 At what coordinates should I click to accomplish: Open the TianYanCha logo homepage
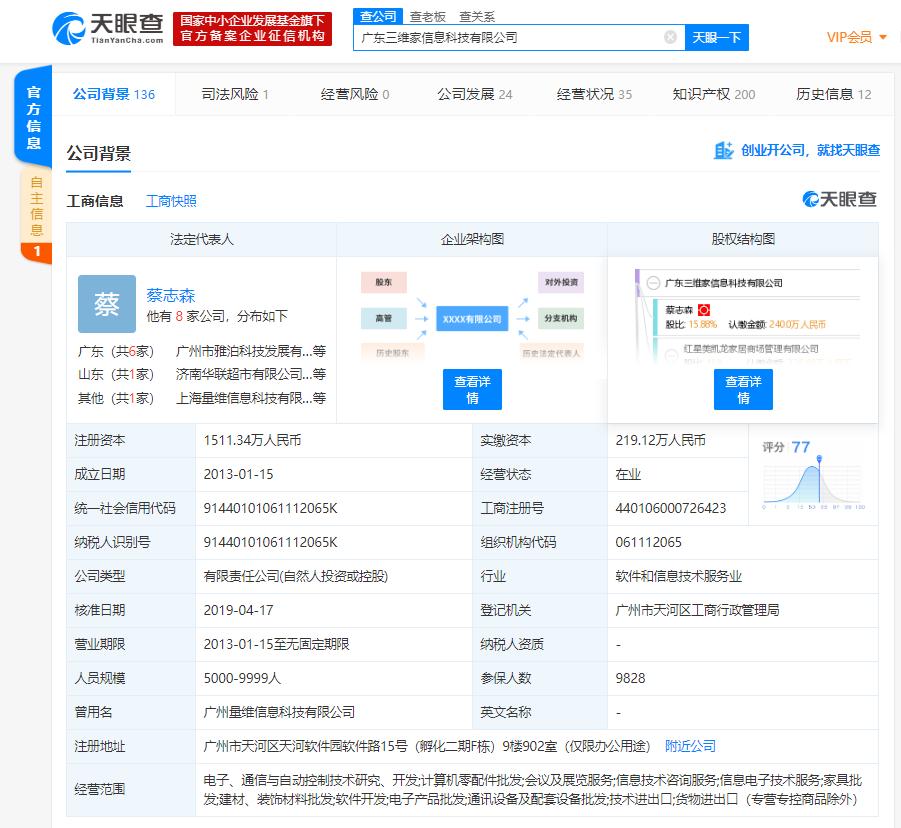click(x=107, y=29)
